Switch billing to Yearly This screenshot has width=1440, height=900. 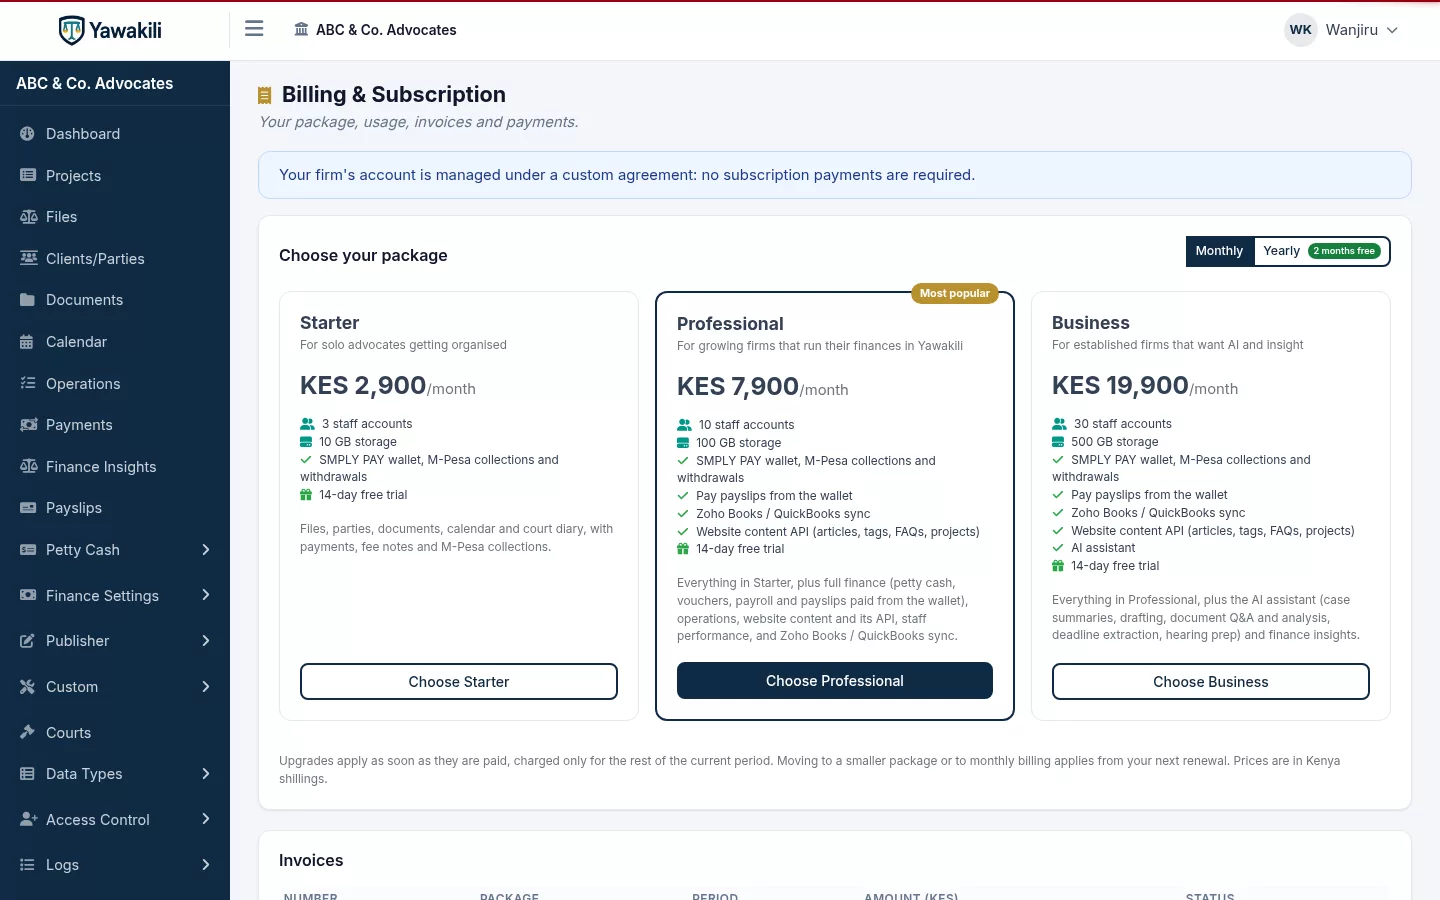click(x=1321, y=251)
